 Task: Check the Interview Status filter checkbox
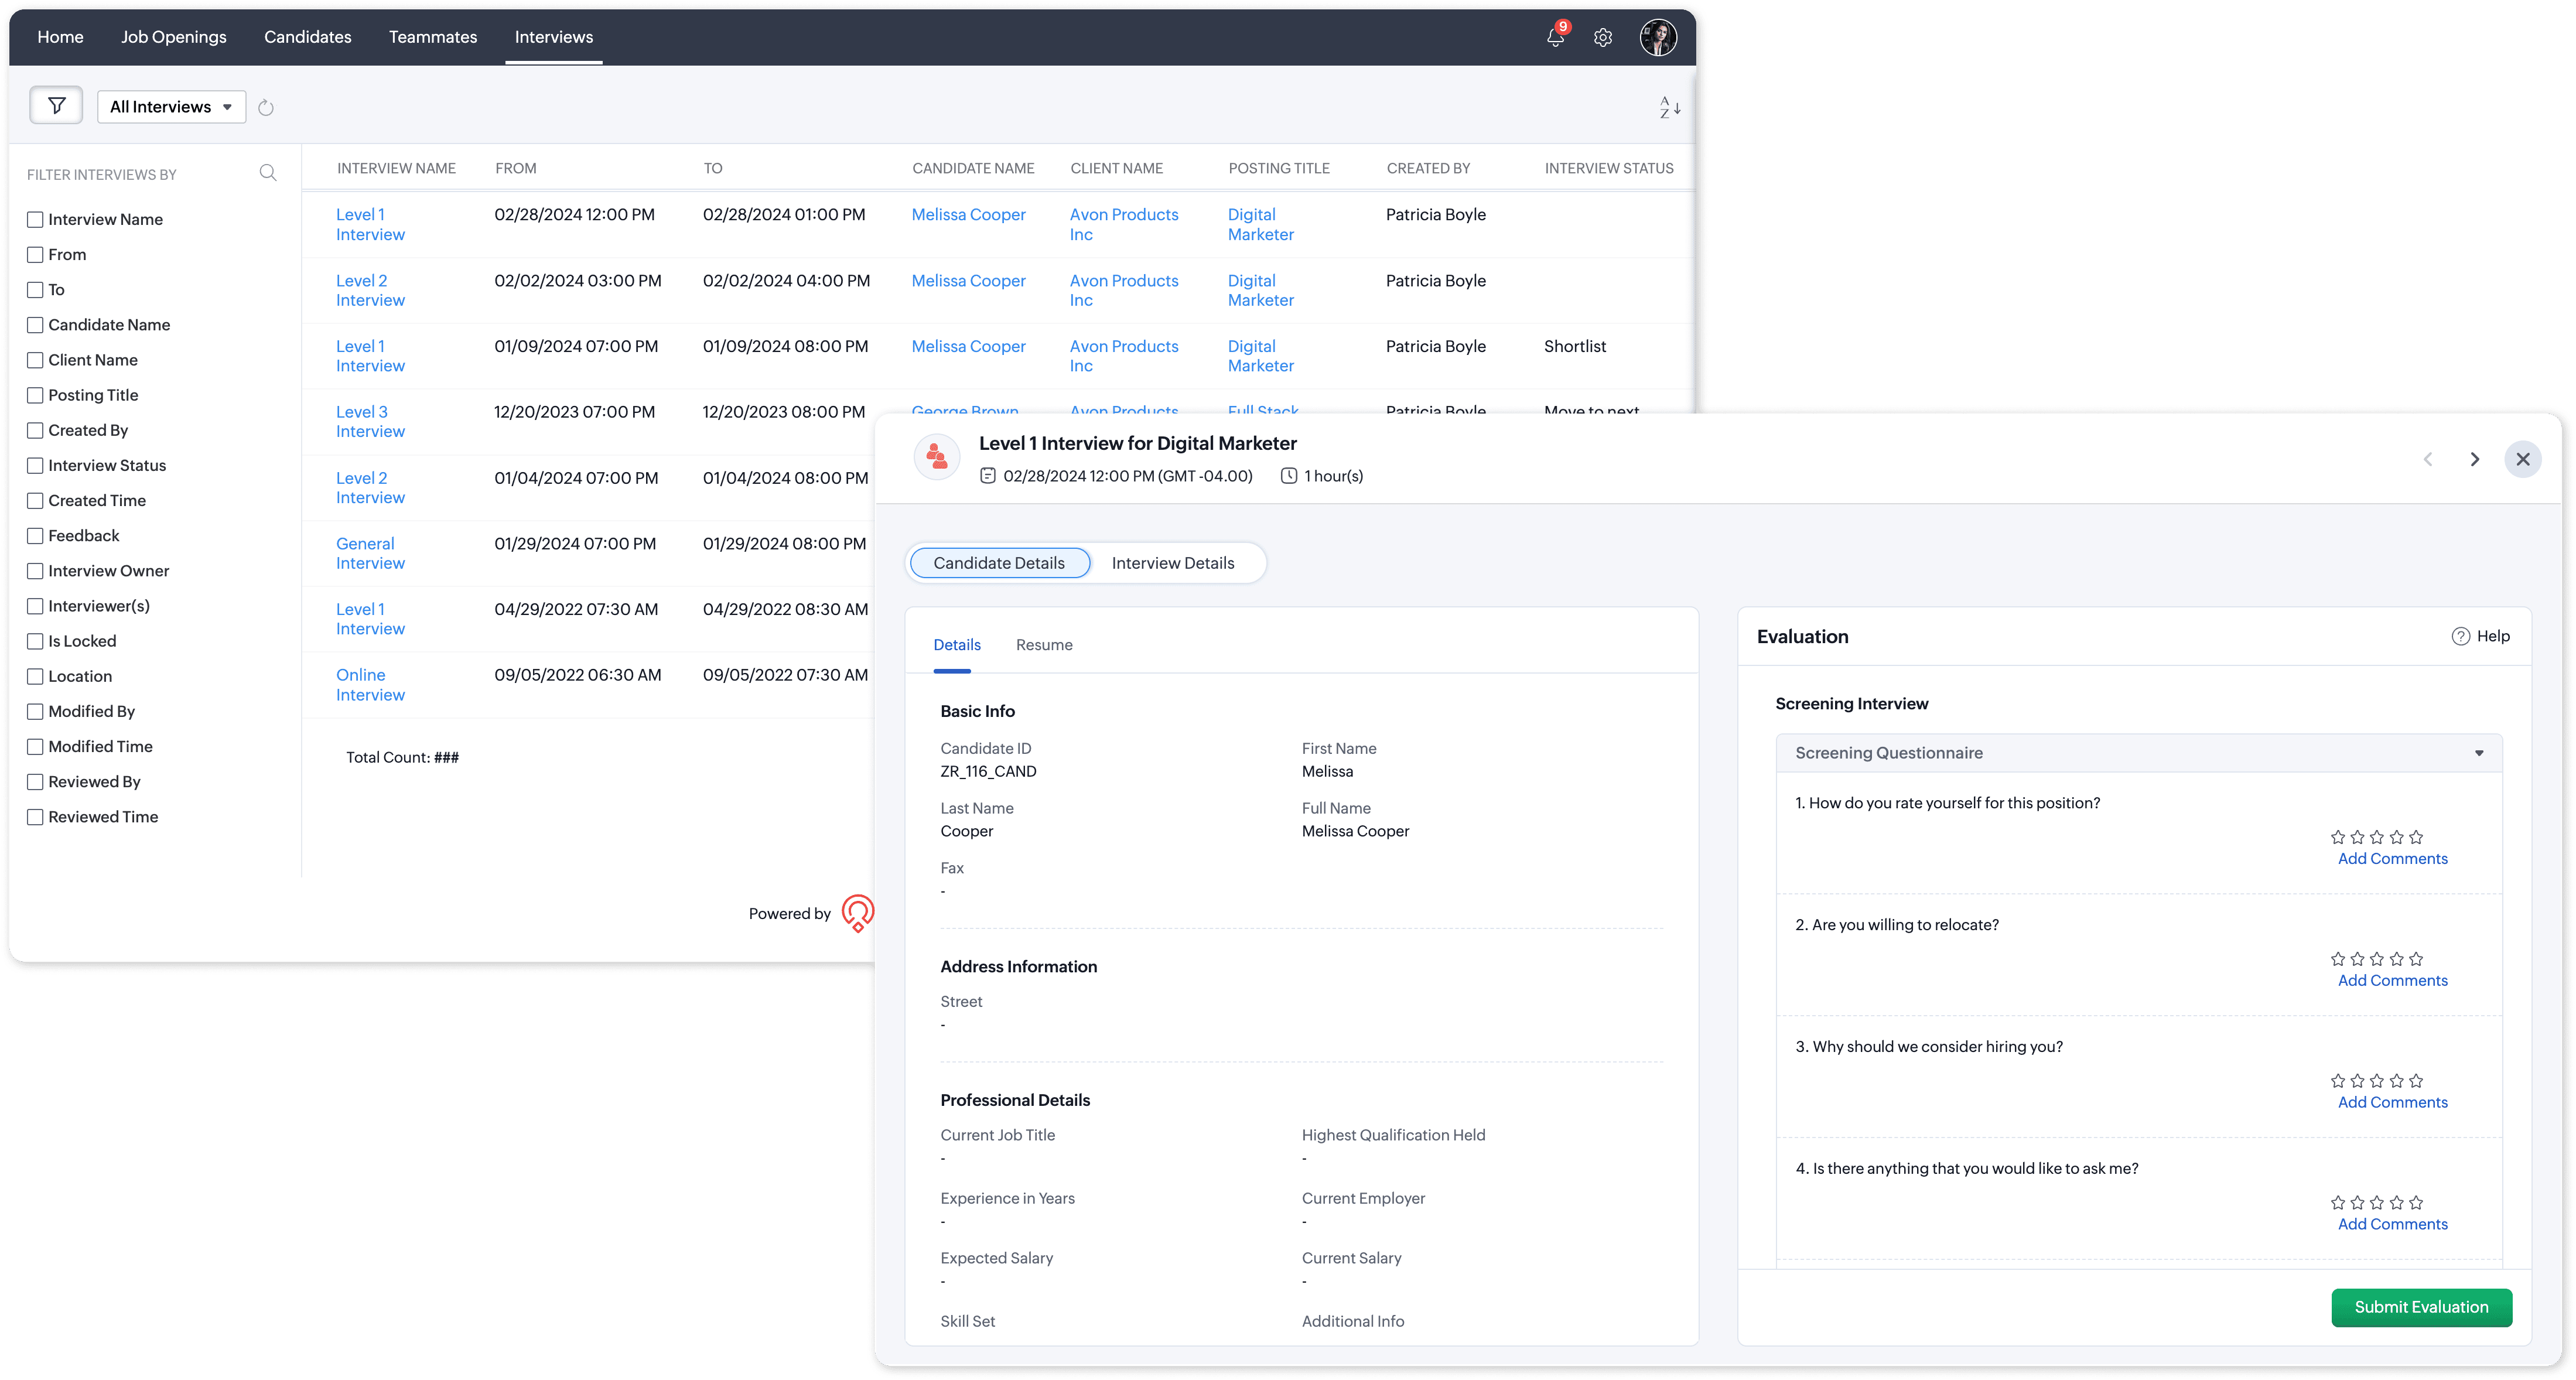(x=36, y=466)
